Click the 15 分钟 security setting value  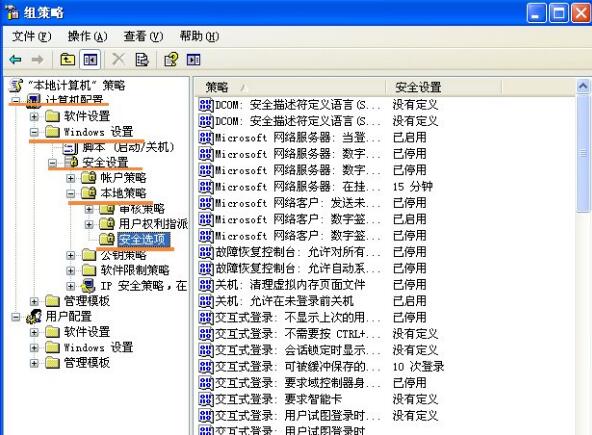(412, 186)
